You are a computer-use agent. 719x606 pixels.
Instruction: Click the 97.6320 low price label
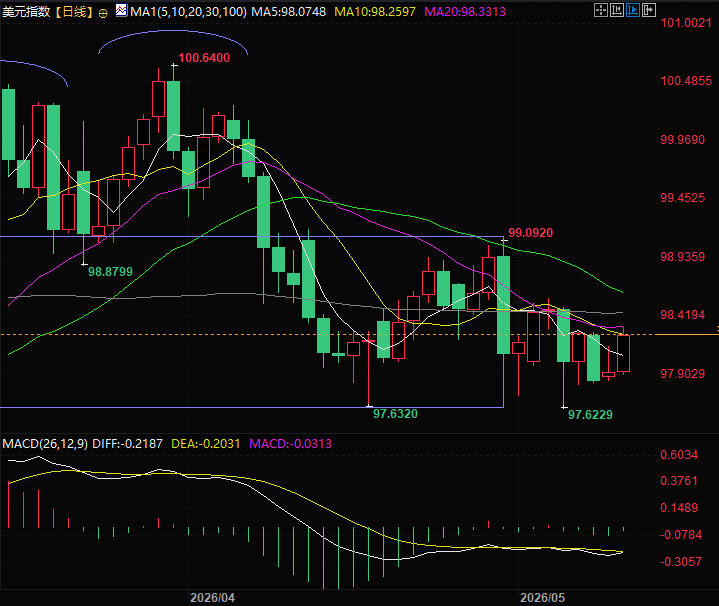coord(395,414)
